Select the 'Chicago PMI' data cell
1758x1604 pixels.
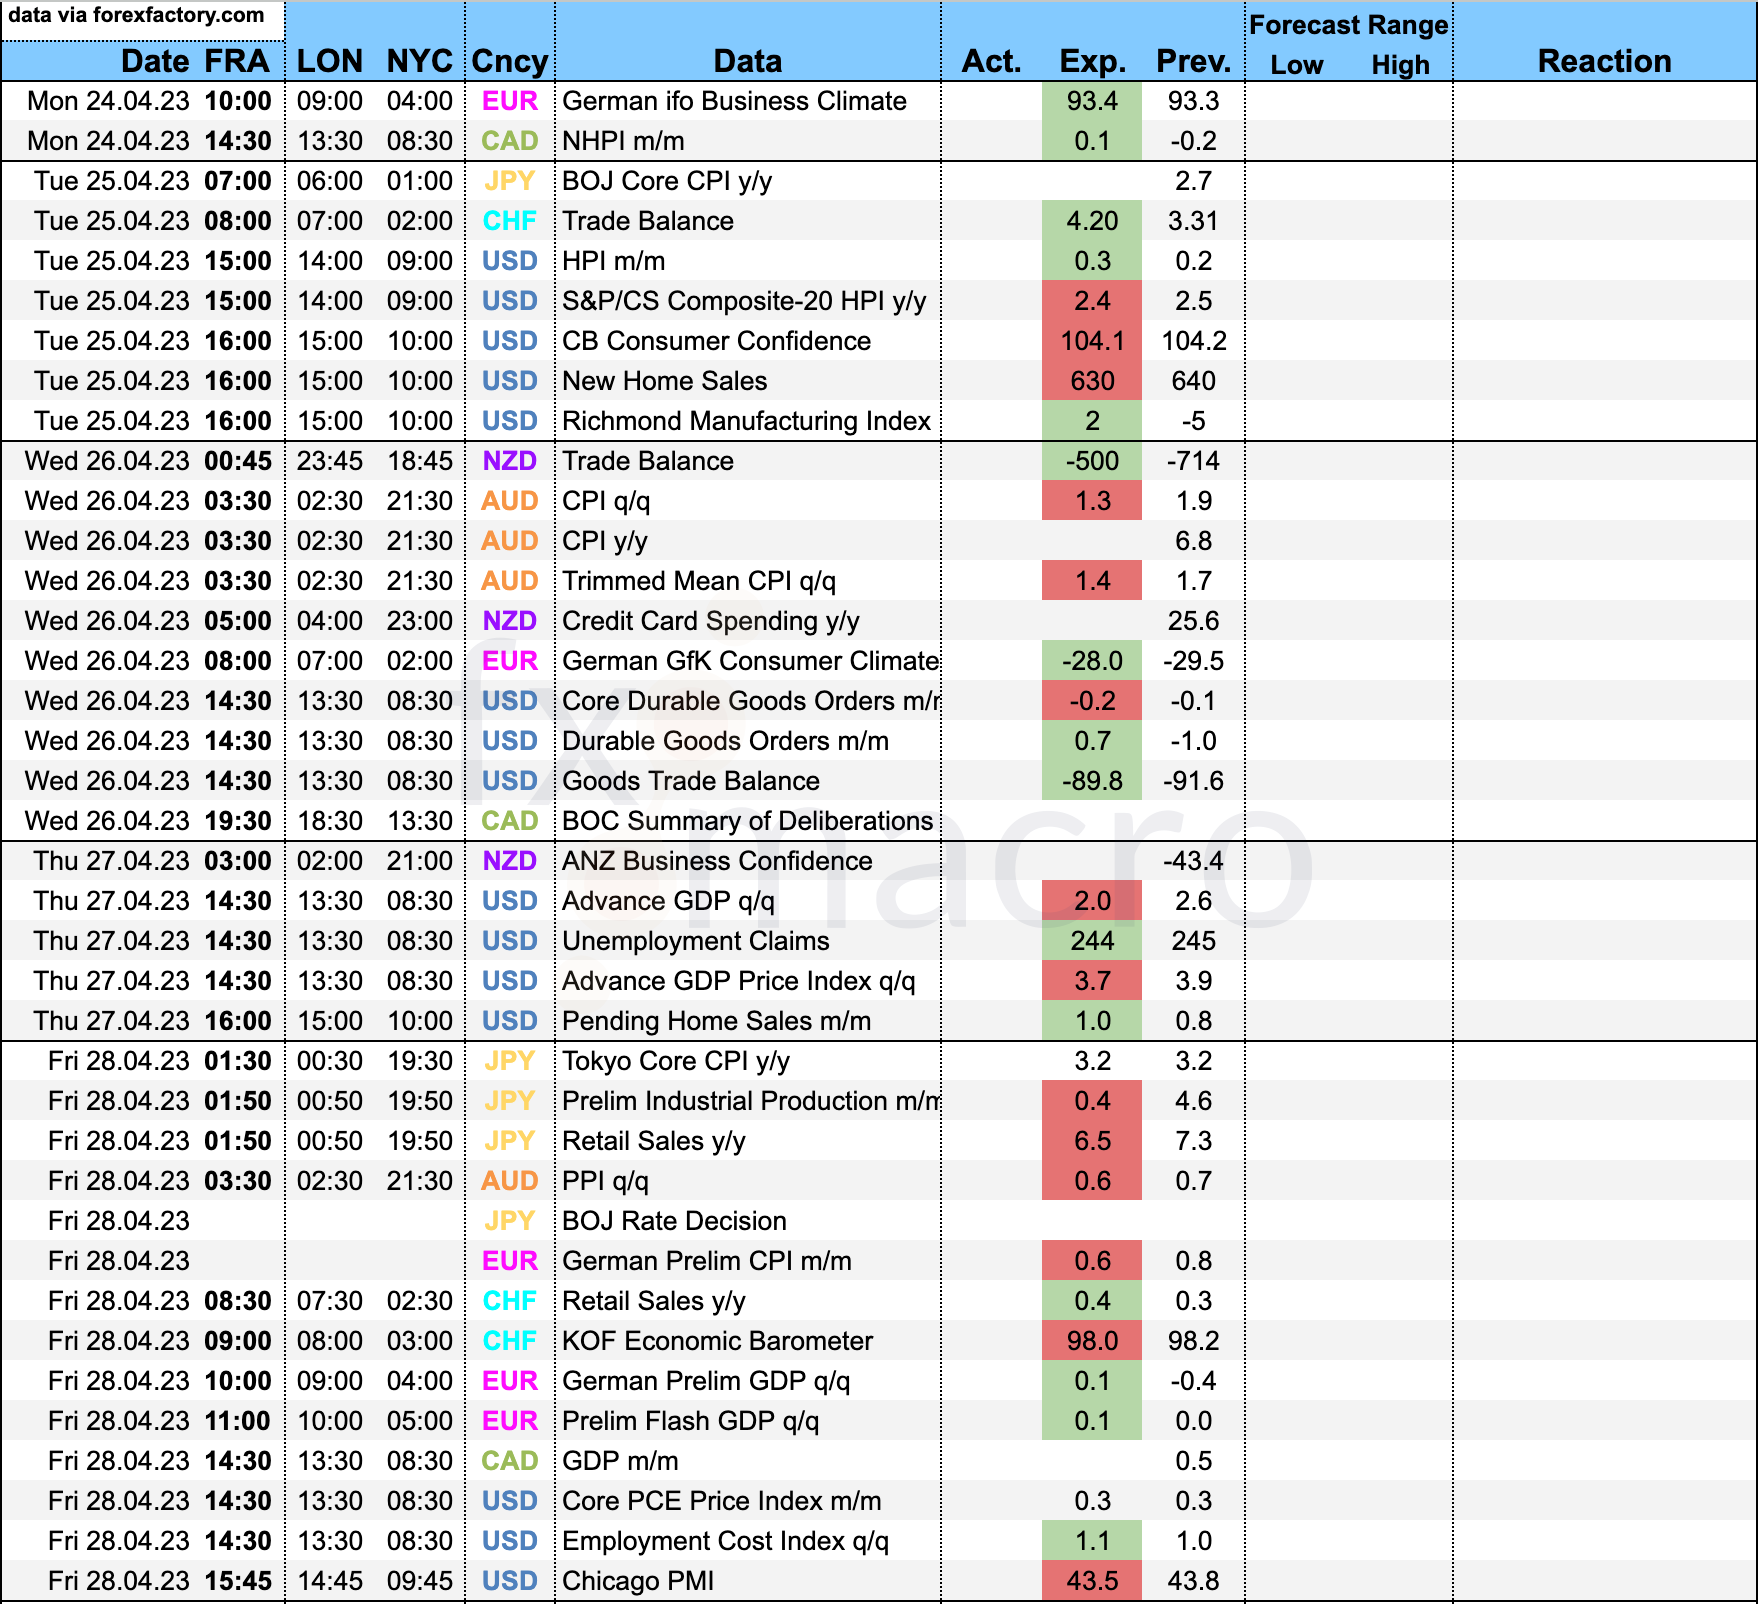pos(748,1581)
